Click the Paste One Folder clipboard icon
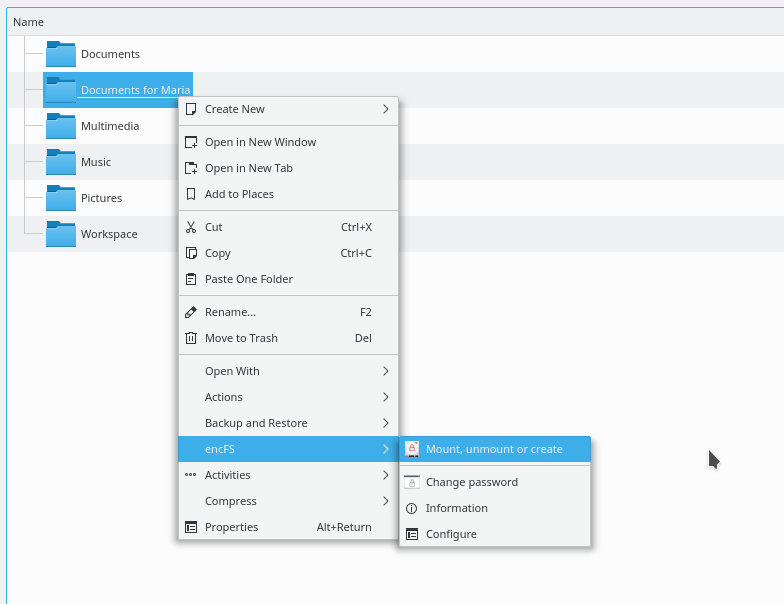This screenshot has height=604, width=784. 191,279
